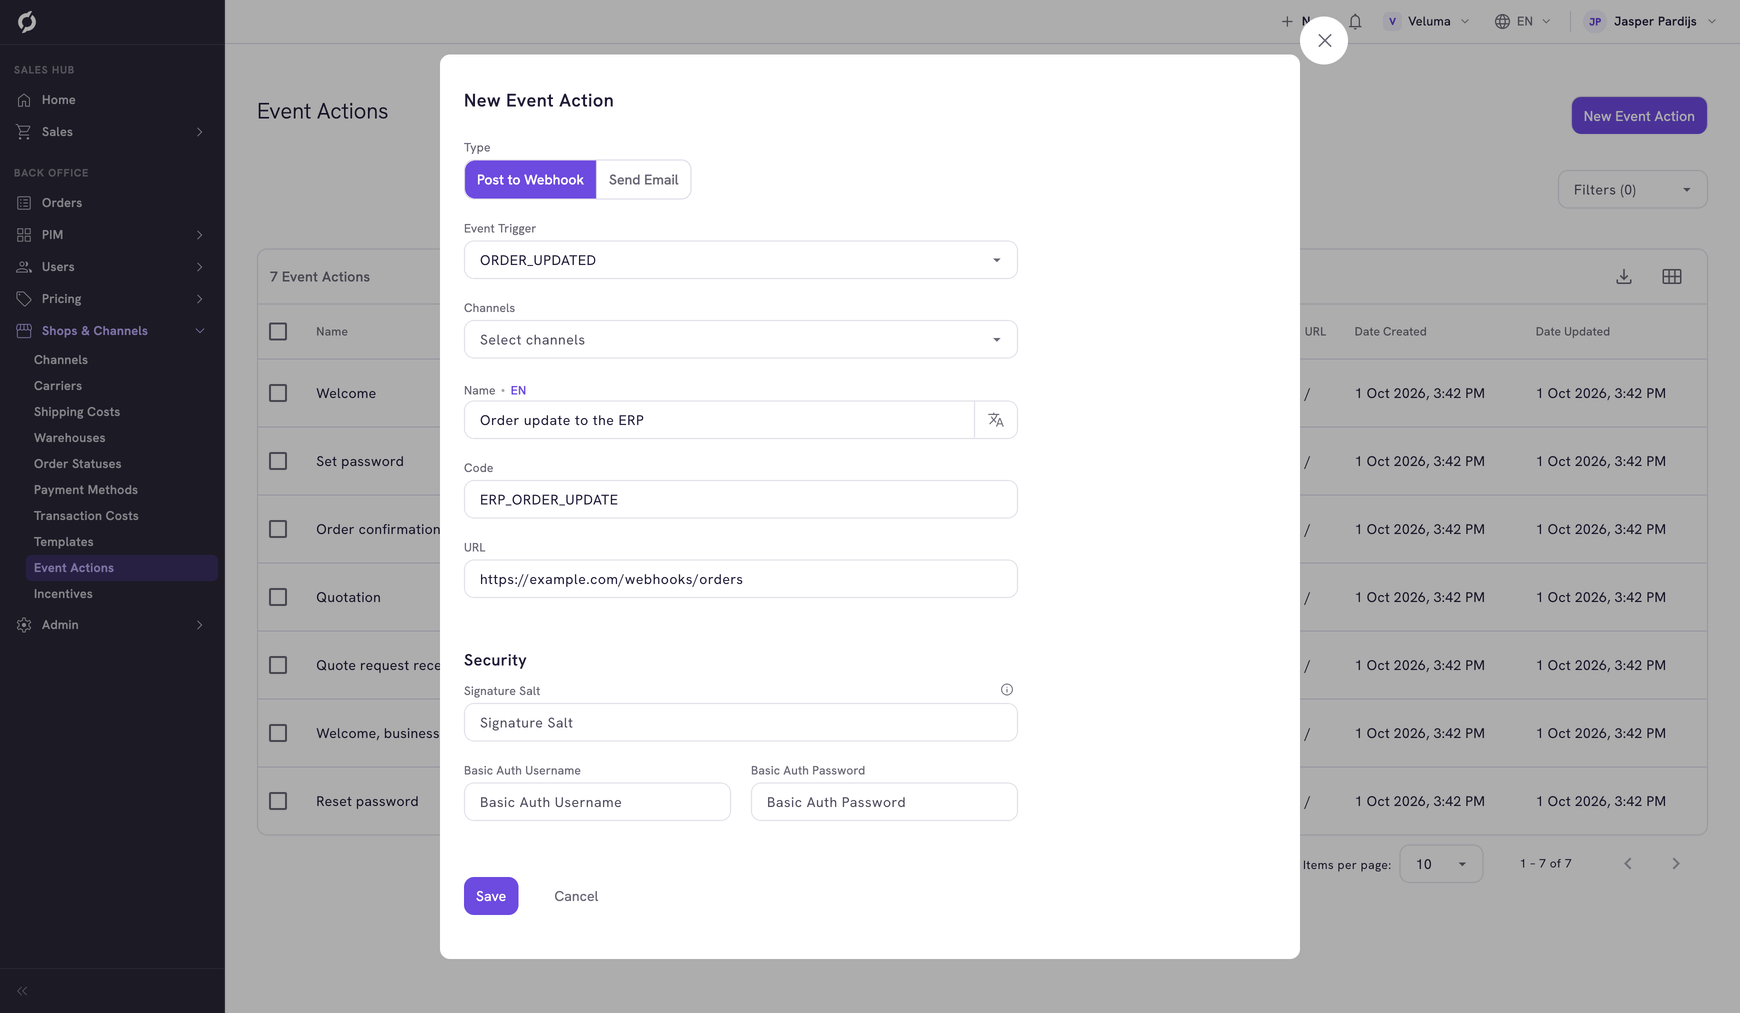Open items per page dropdown
The width and height of the screenshot is (1740, 1013).
pyautogui.click(x=1441, y=864)
